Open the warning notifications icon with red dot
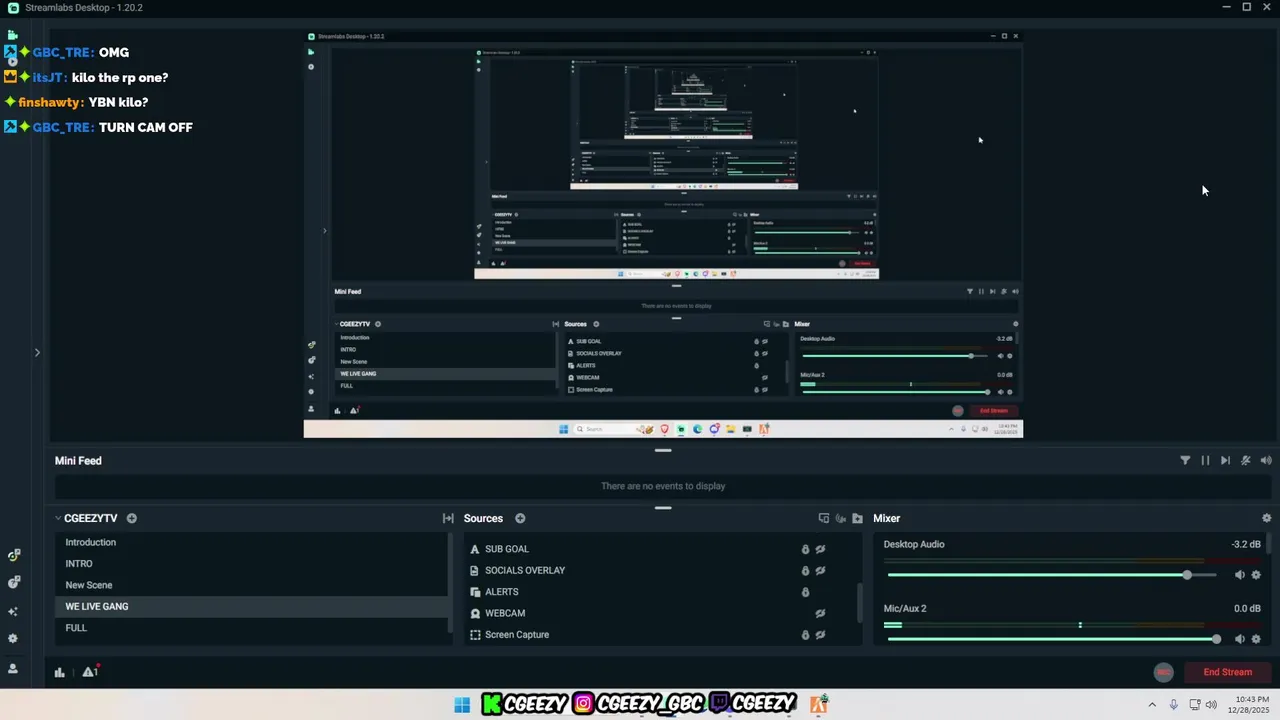This screenshot has width=1280, height=720. click(x=90, y=672)
